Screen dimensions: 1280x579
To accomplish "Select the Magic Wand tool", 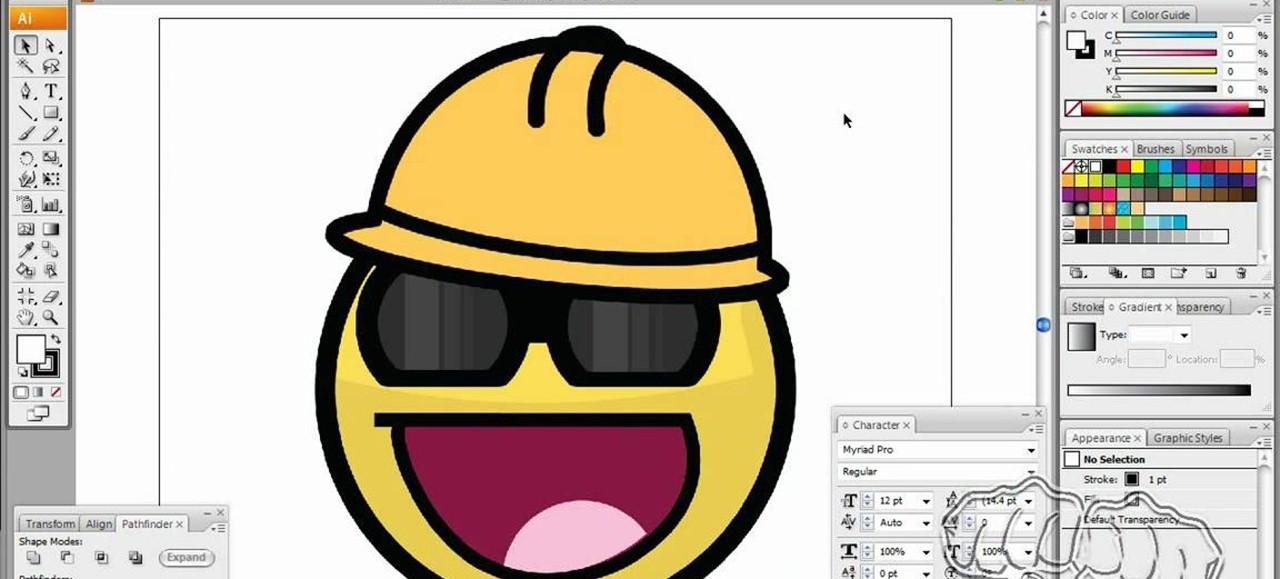I will [x=27, y=67].
